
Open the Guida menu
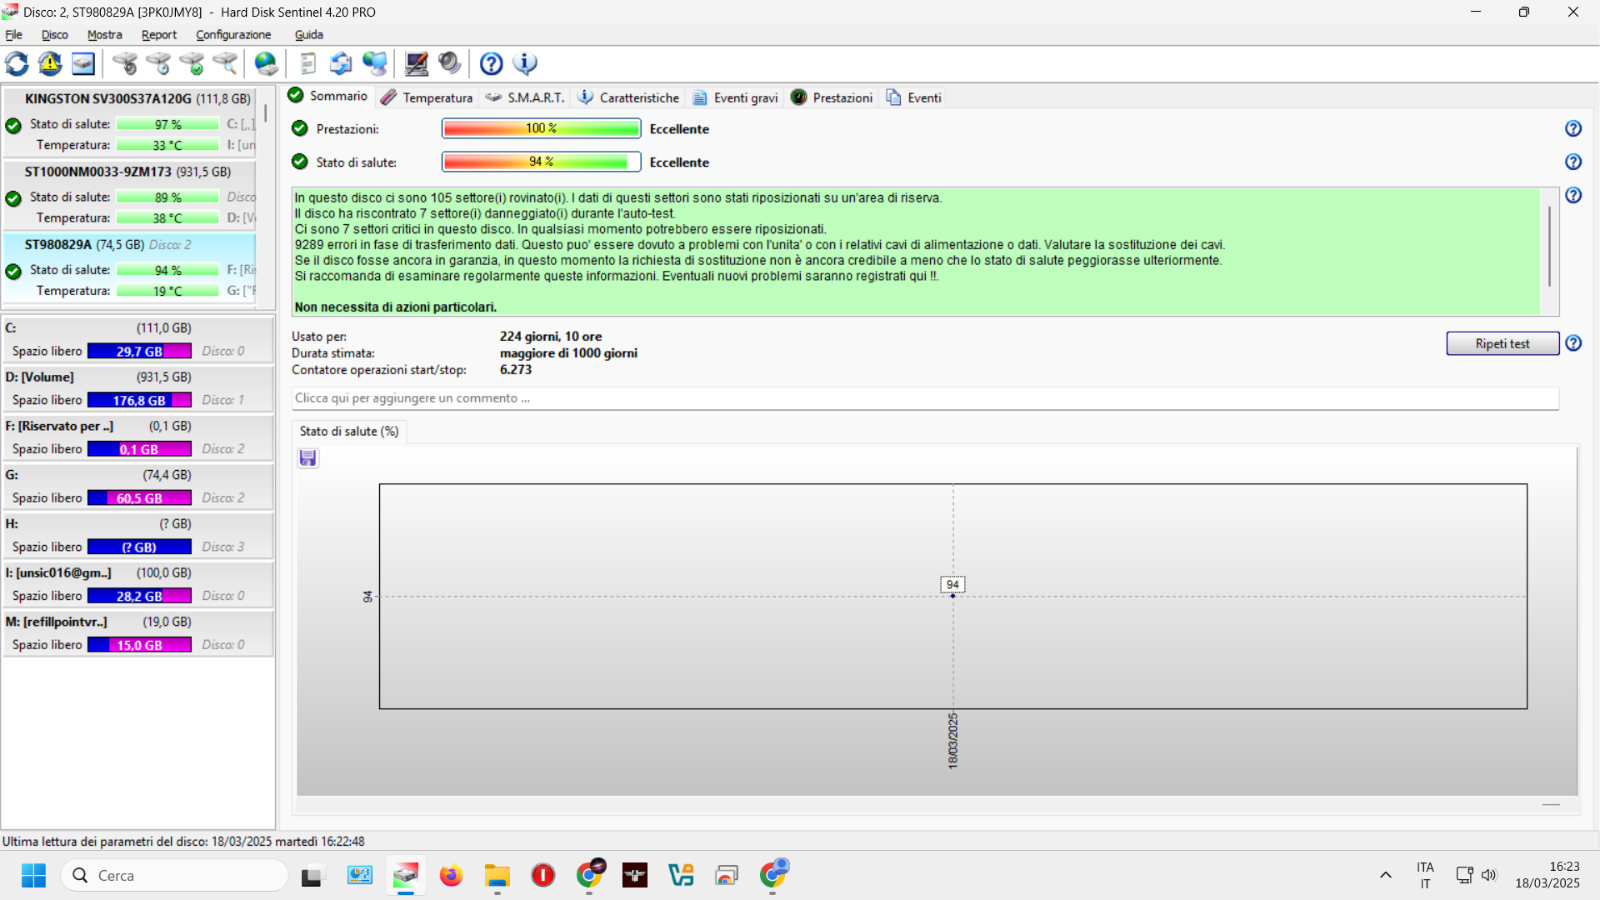(309, 35)
